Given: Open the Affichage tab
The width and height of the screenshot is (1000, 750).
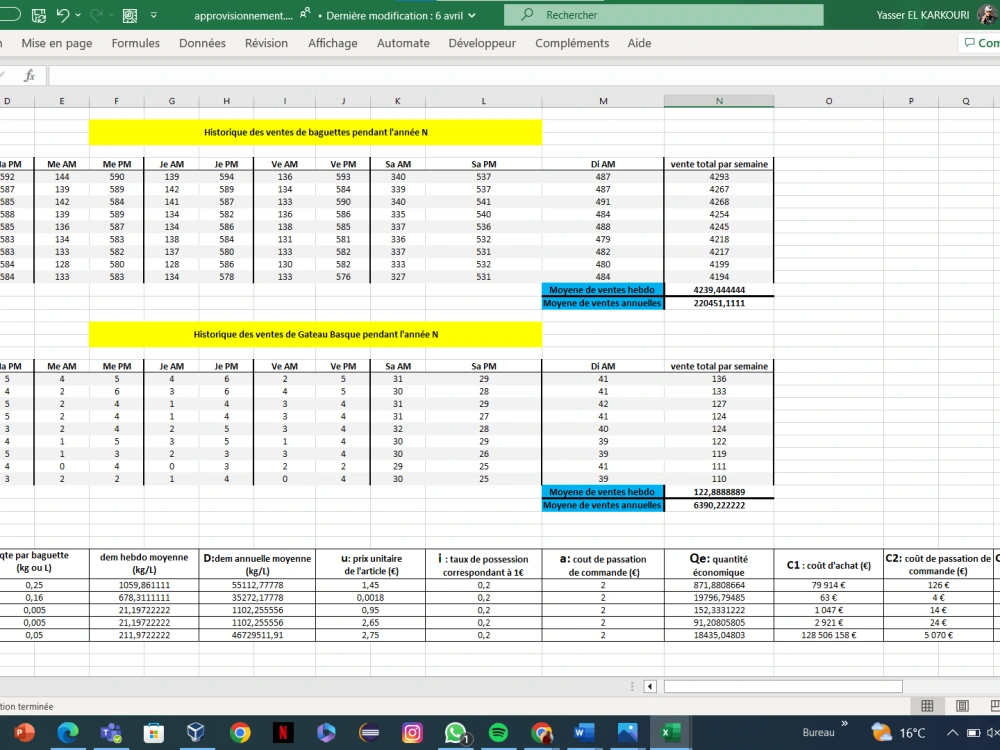Looking at the screenshot, I should tap(332, 43).
